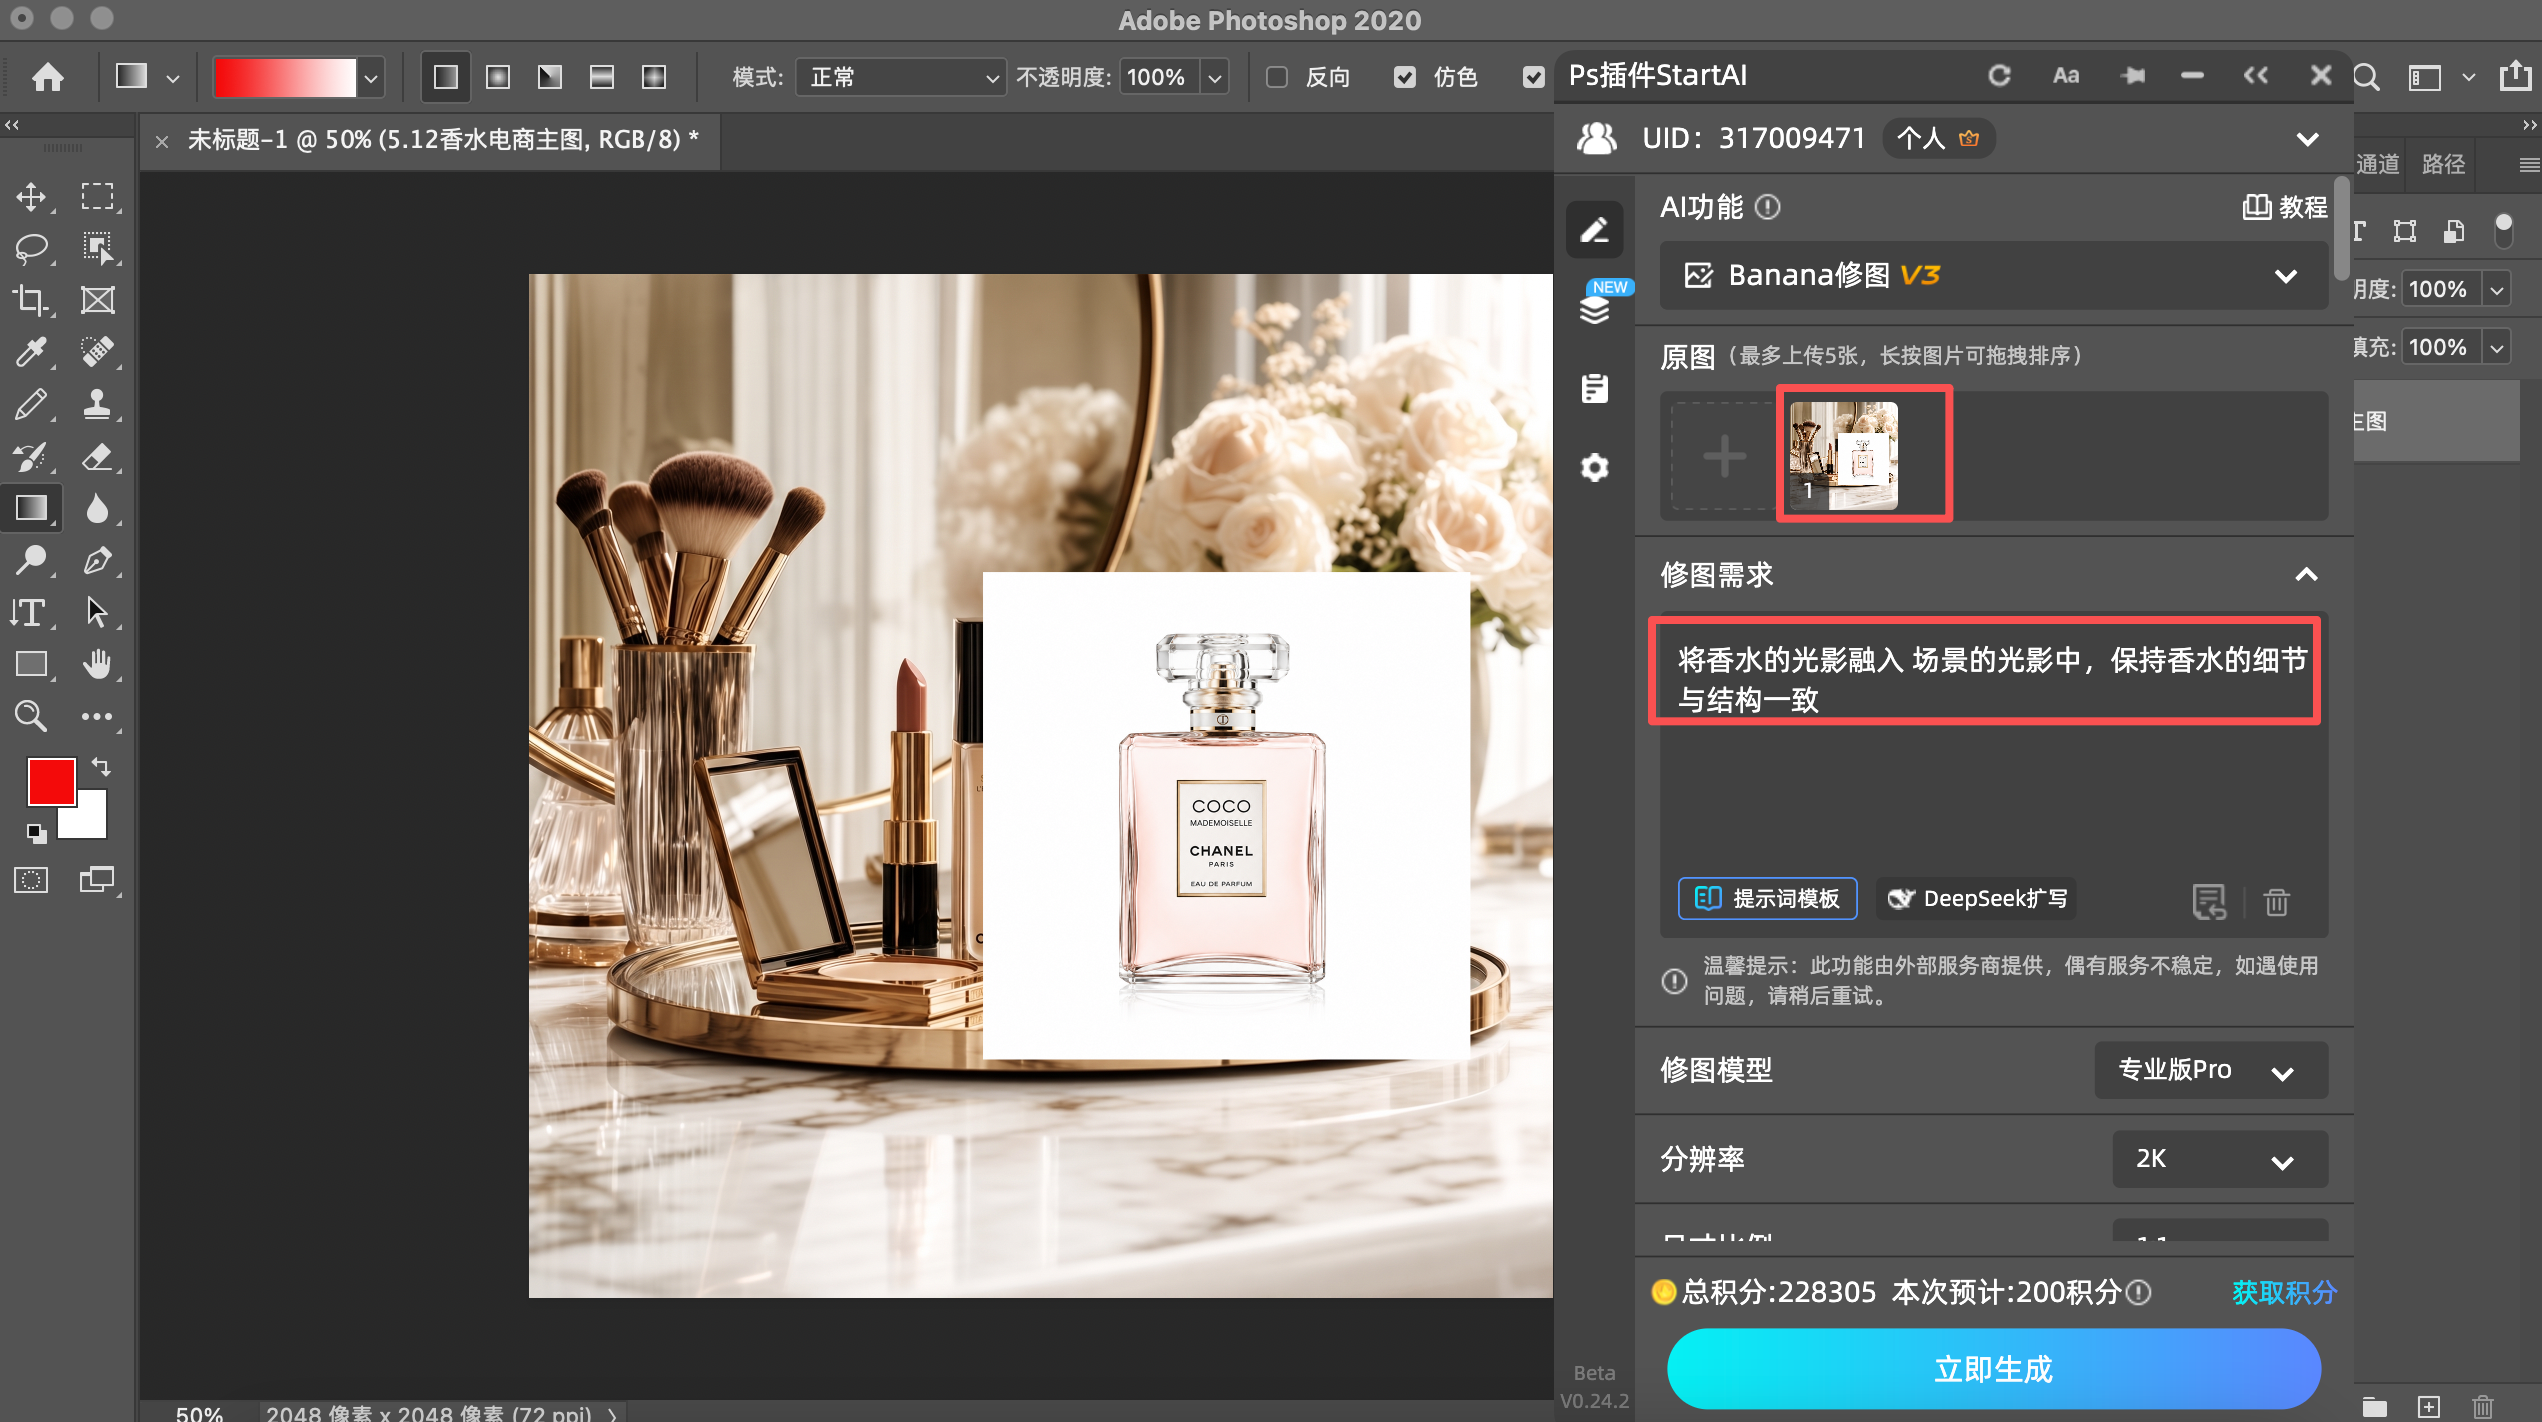
Task: Select the Pen tool
Action: point(97,560)
